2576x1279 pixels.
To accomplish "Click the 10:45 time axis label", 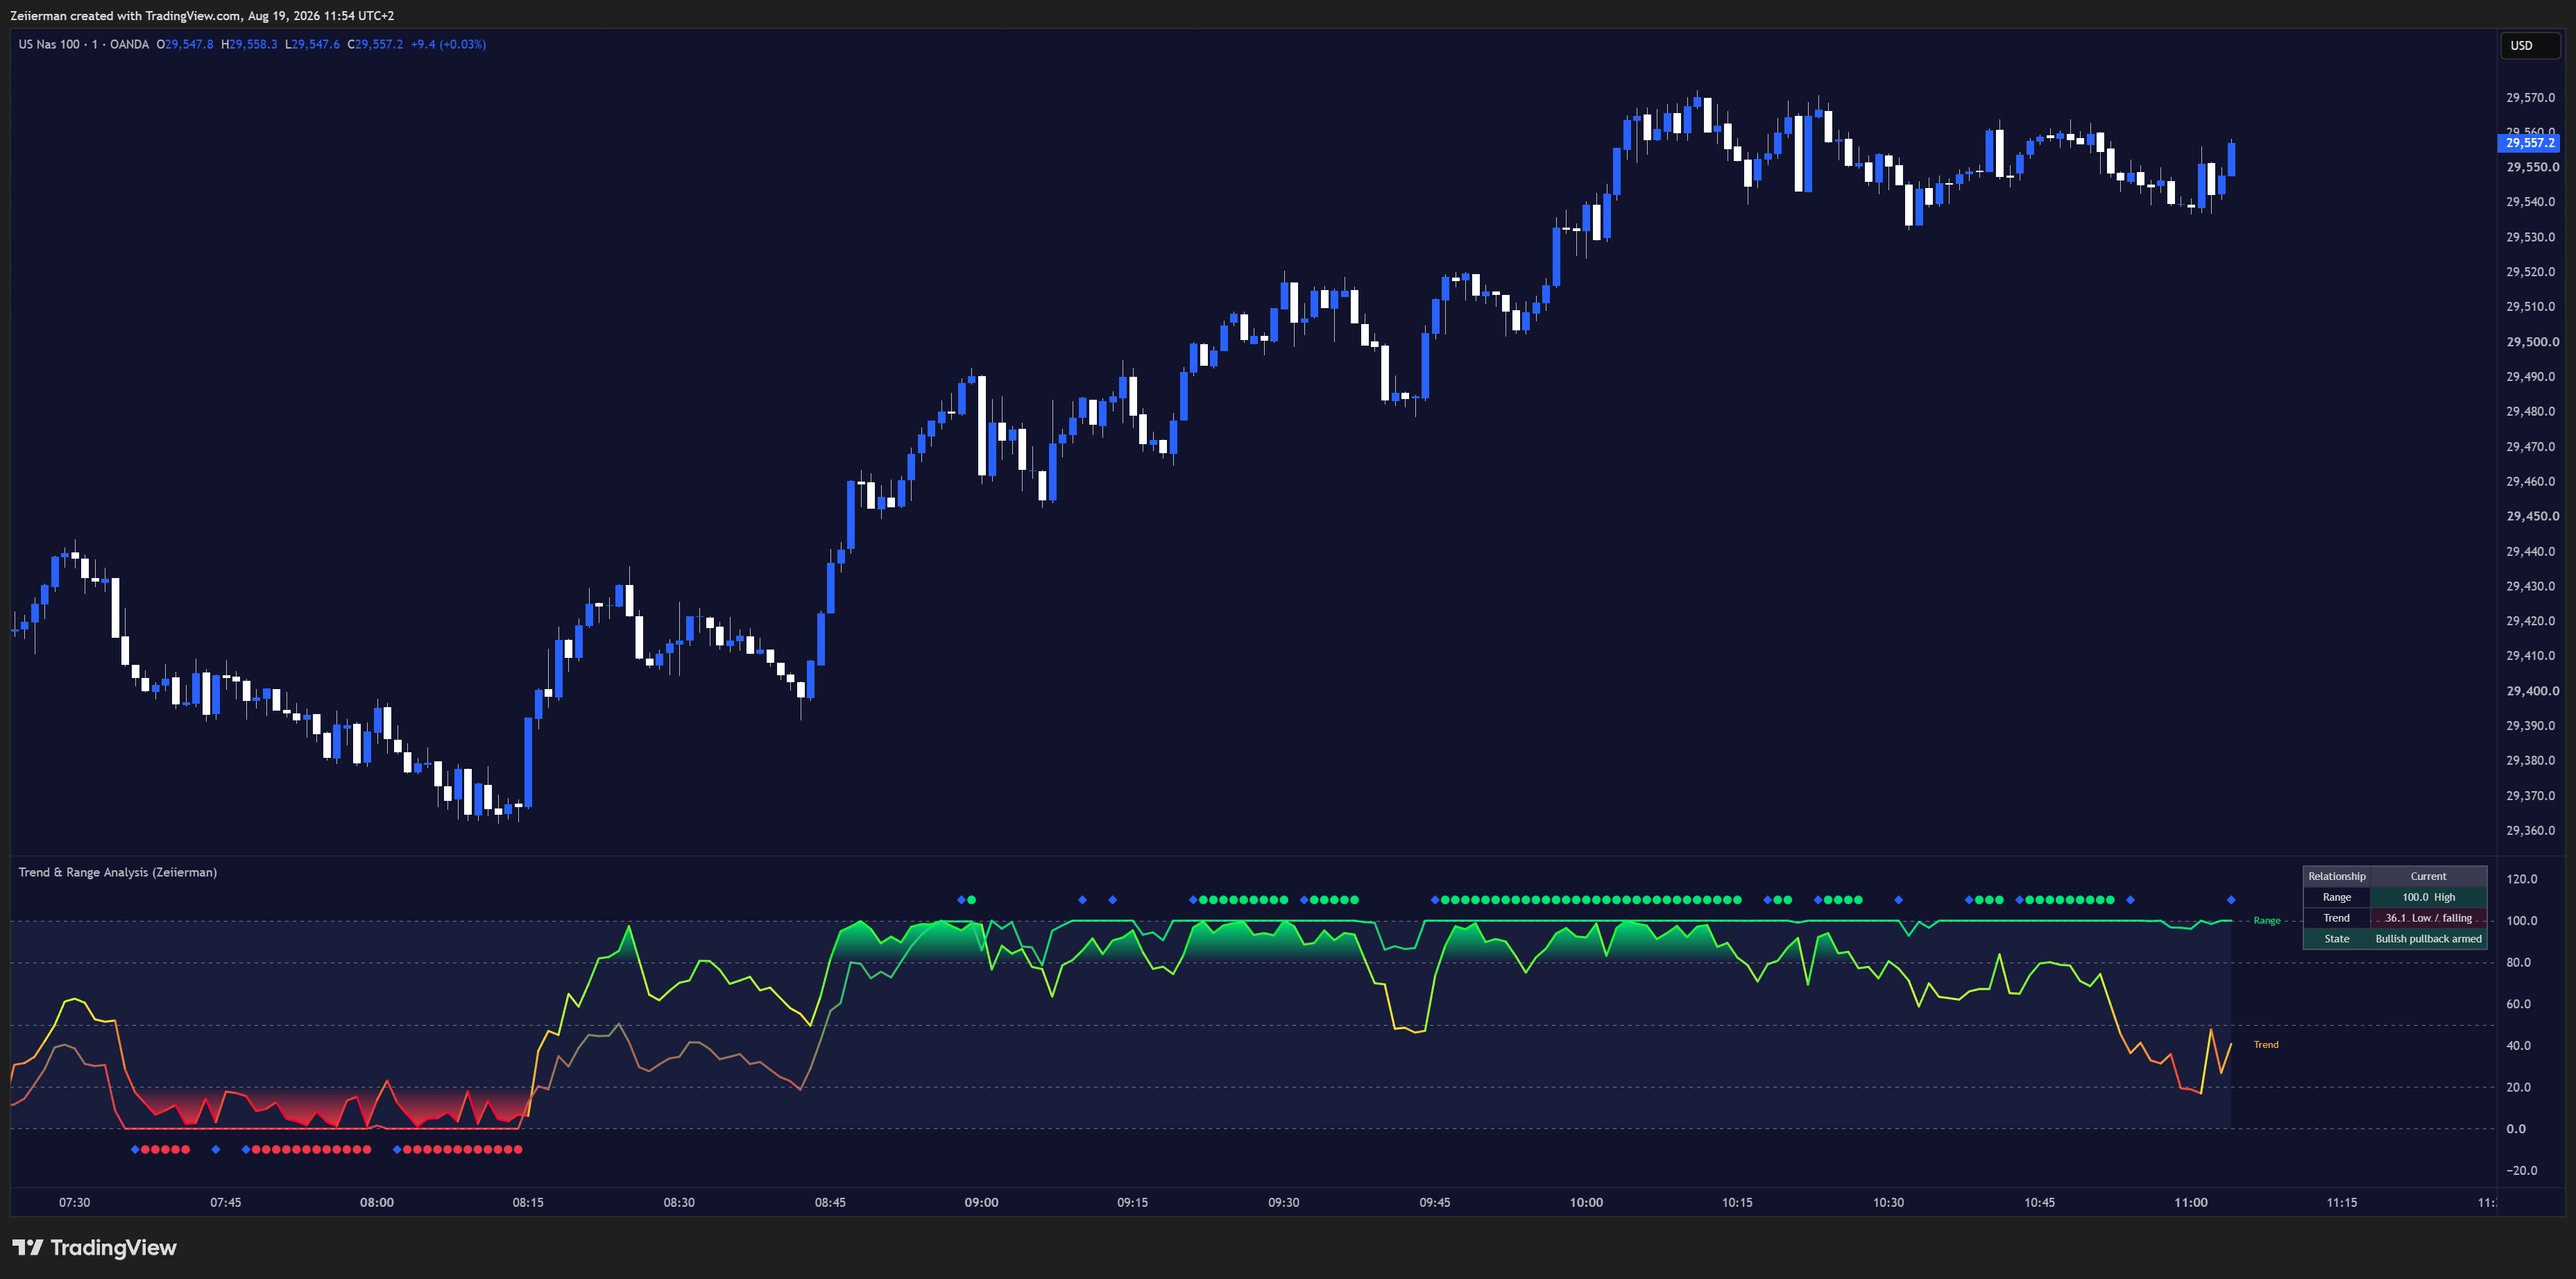I will pos(2039,1202).
